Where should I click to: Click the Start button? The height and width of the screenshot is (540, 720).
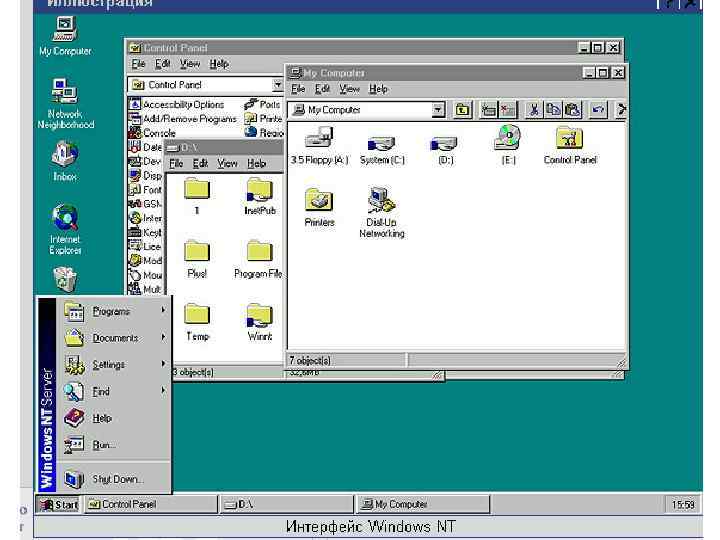[59, 505]
